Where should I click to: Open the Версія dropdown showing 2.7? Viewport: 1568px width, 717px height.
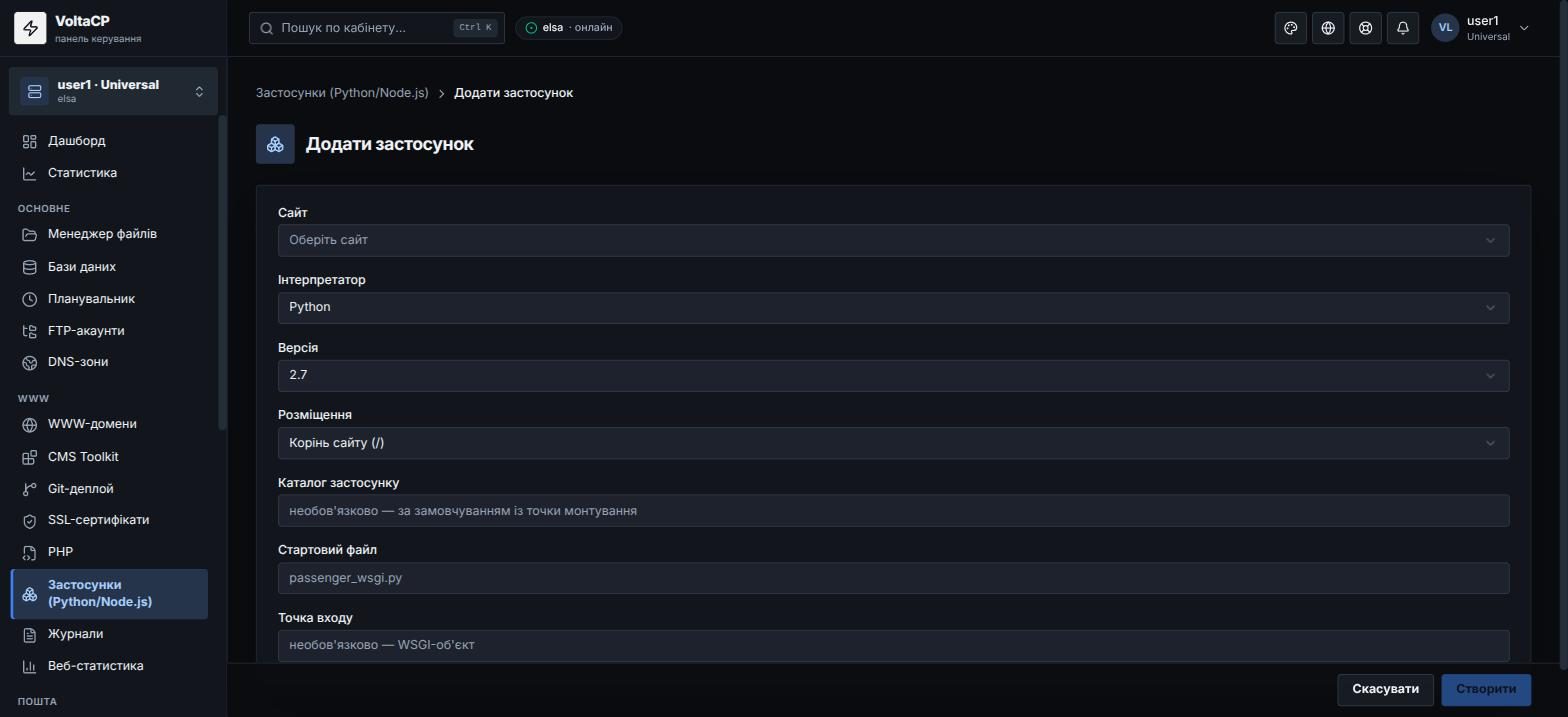point(893,375)
